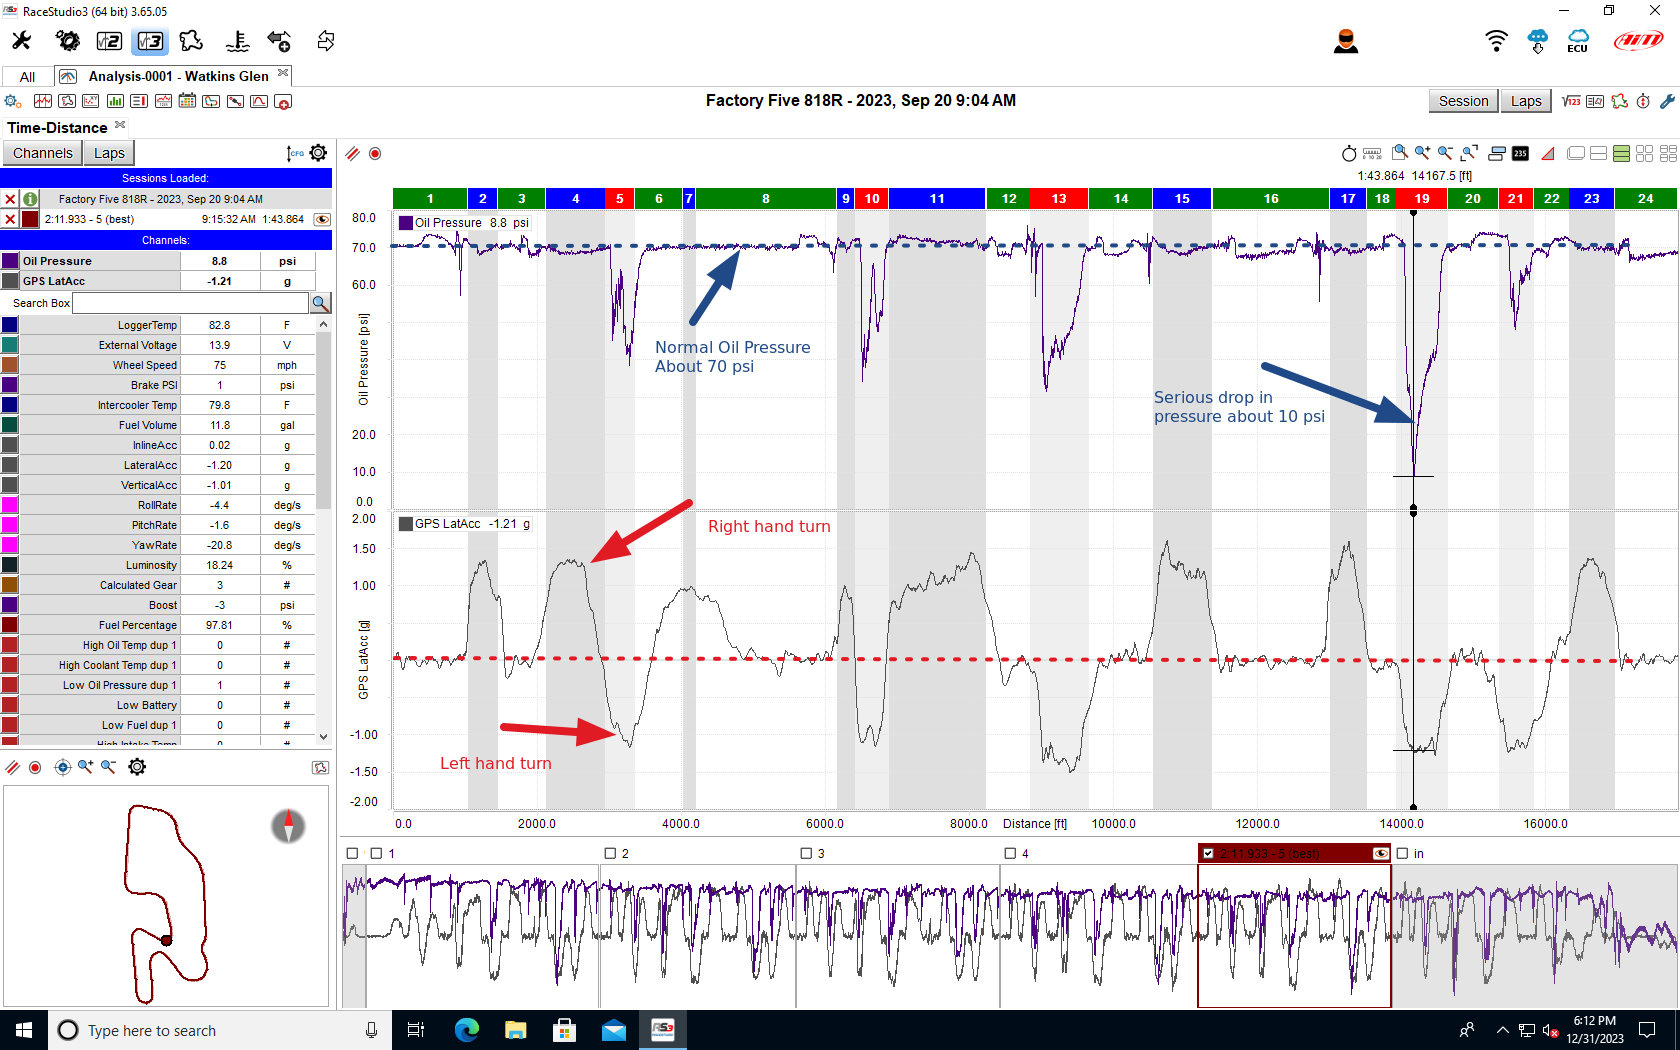Open the Time-Distance panel gear settings
The height and width of the screenshot is (1050, 1680).
[318, 153]
